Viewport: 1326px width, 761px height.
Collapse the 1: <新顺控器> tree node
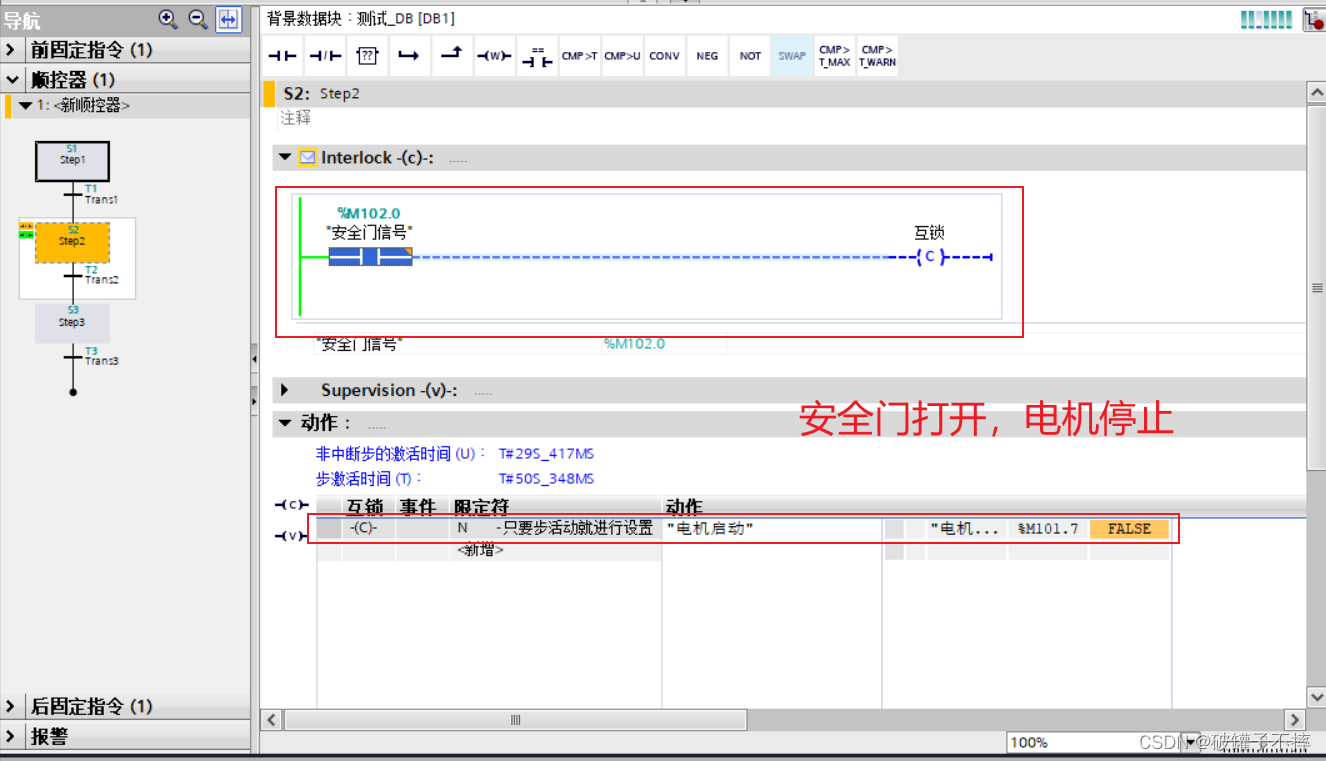click(x=25, y=105)
